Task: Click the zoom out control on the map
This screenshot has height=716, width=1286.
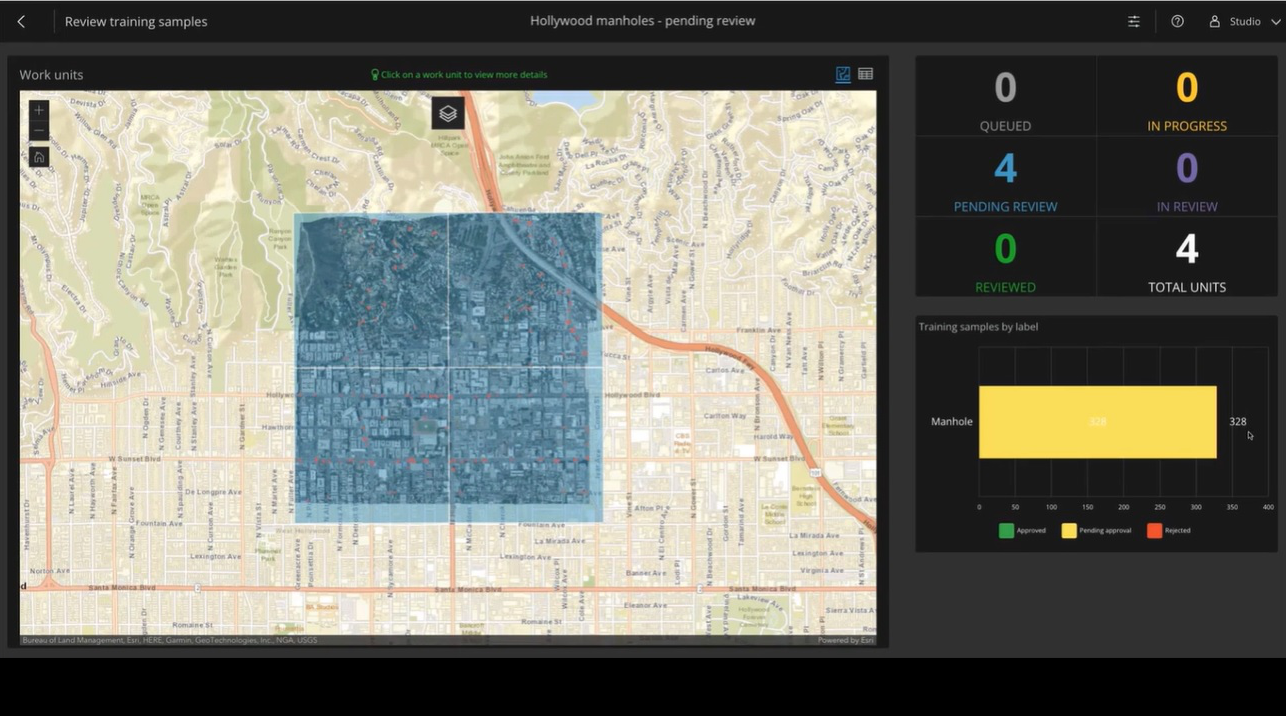Action: tap(38, 130)
